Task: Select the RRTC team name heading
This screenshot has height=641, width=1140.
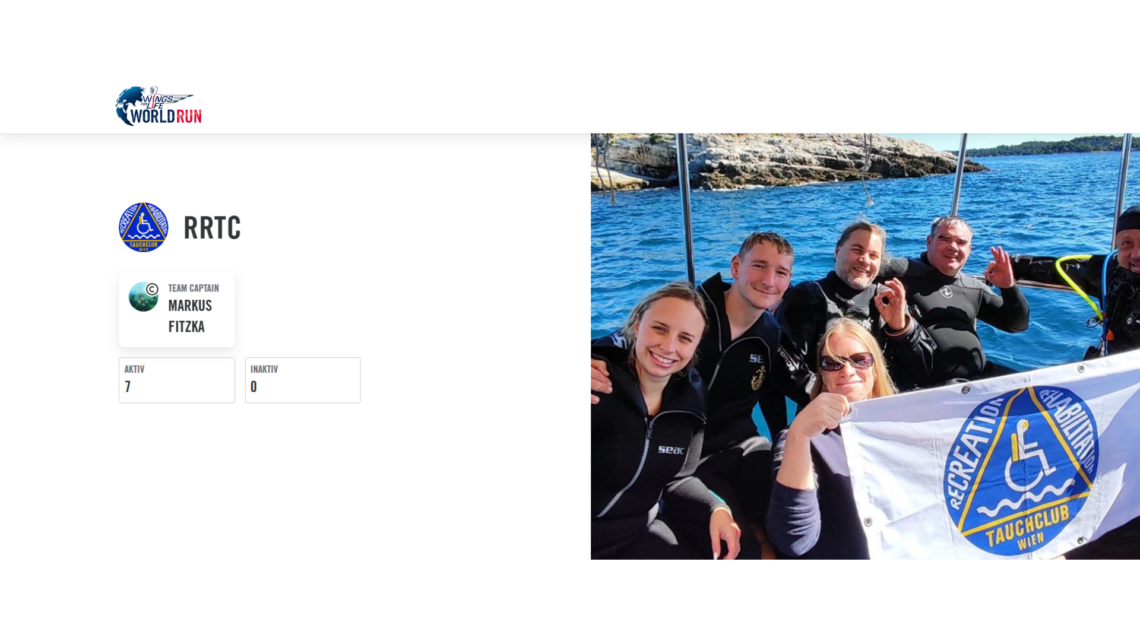Action: [212, 227]
